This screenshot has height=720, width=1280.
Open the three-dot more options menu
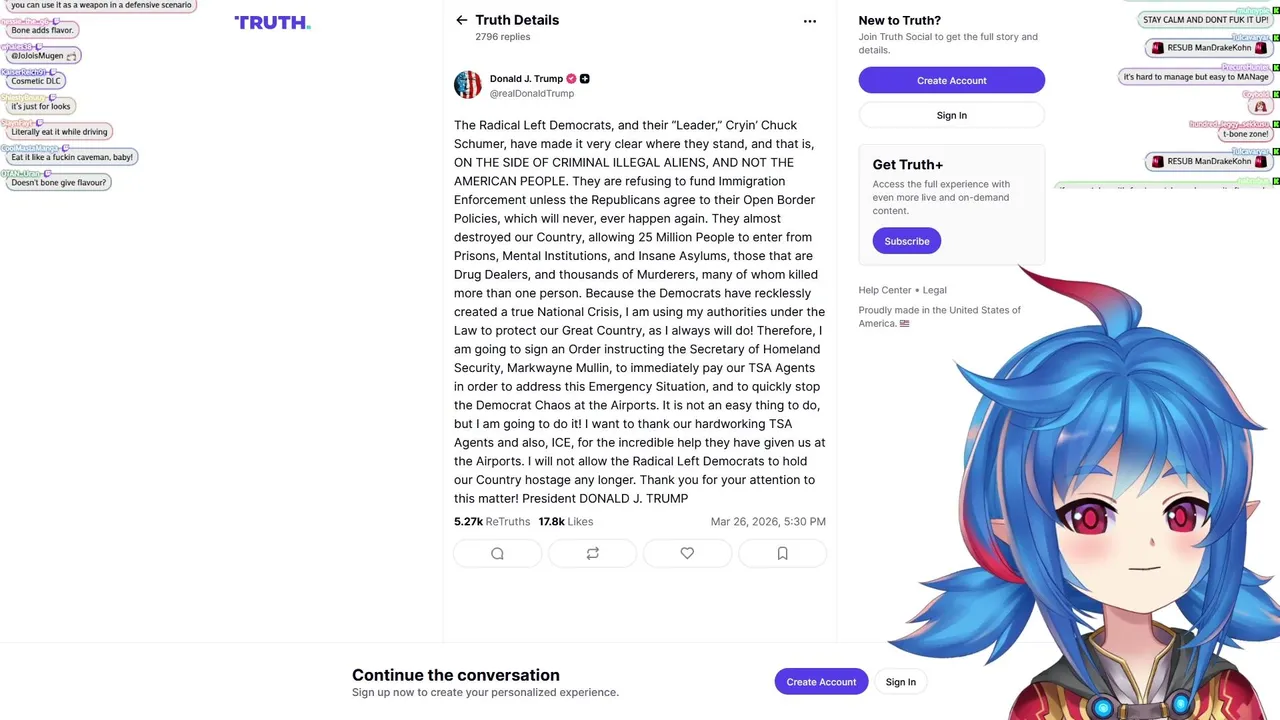[810, 21]
